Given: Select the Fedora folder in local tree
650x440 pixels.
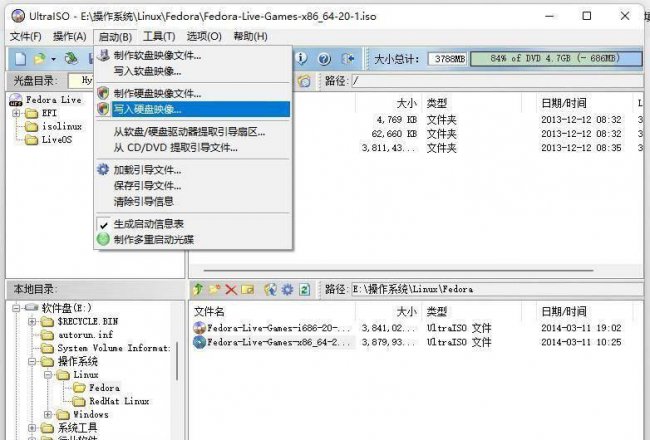Looking at the screenshot, I should tap(104, 388).
